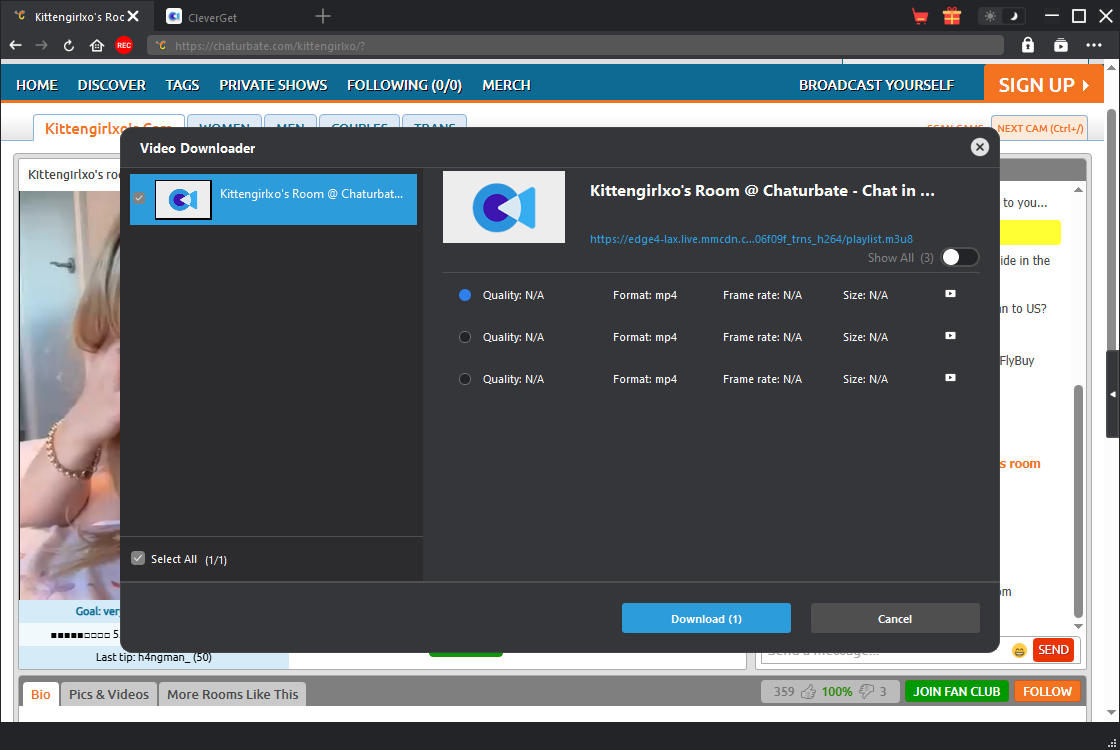
Task: Cancel the Video Downloader dialog
Action: coord(894,619)
